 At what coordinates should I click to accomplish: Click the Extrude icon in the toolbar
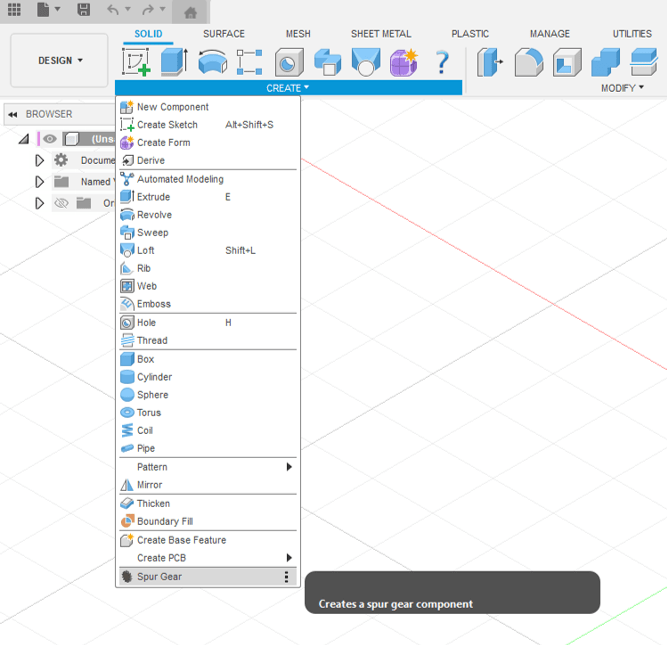click(x=174, y=62)
